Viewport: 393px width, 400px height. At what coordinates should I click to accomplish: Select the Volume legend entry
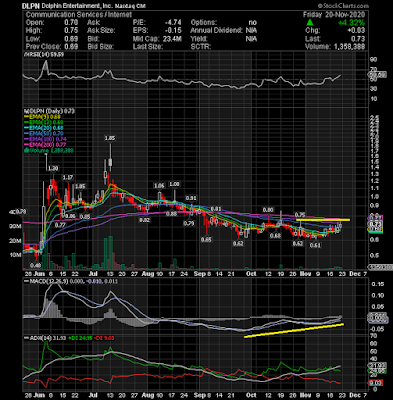tap(48, 150)
